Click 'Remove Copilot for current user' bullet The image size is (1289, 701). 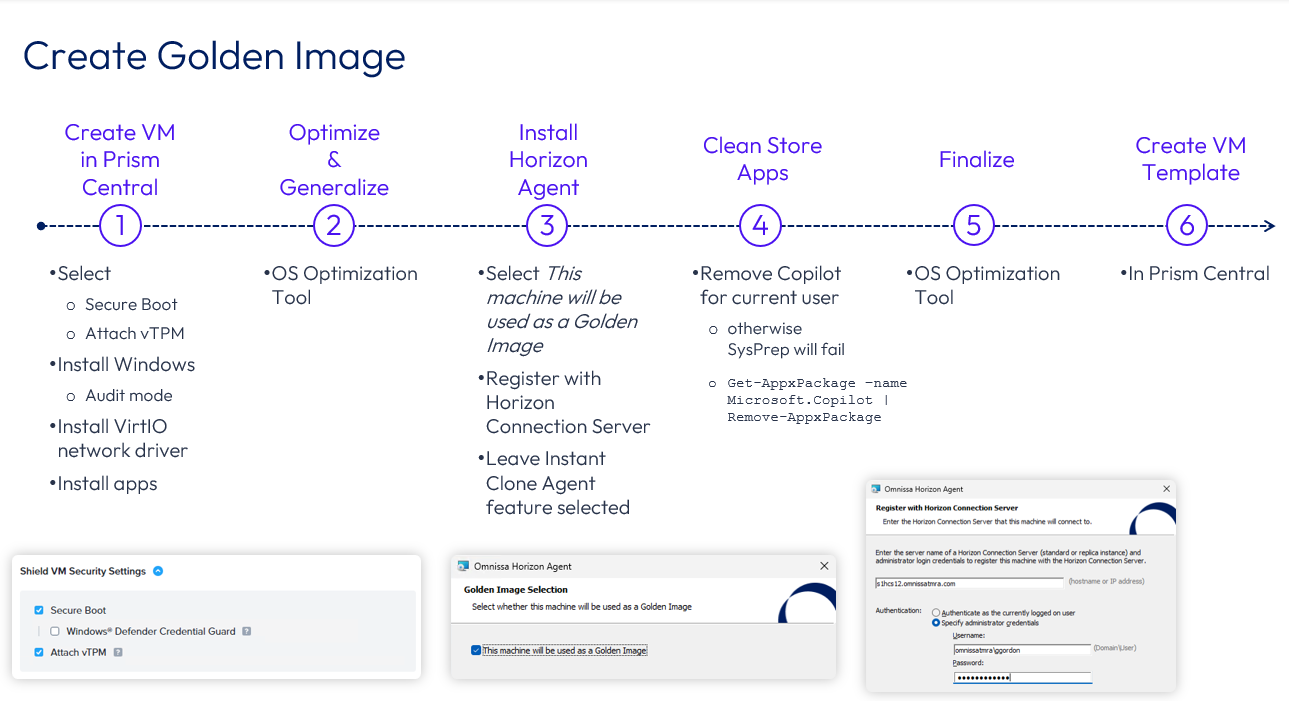[768, 285]
